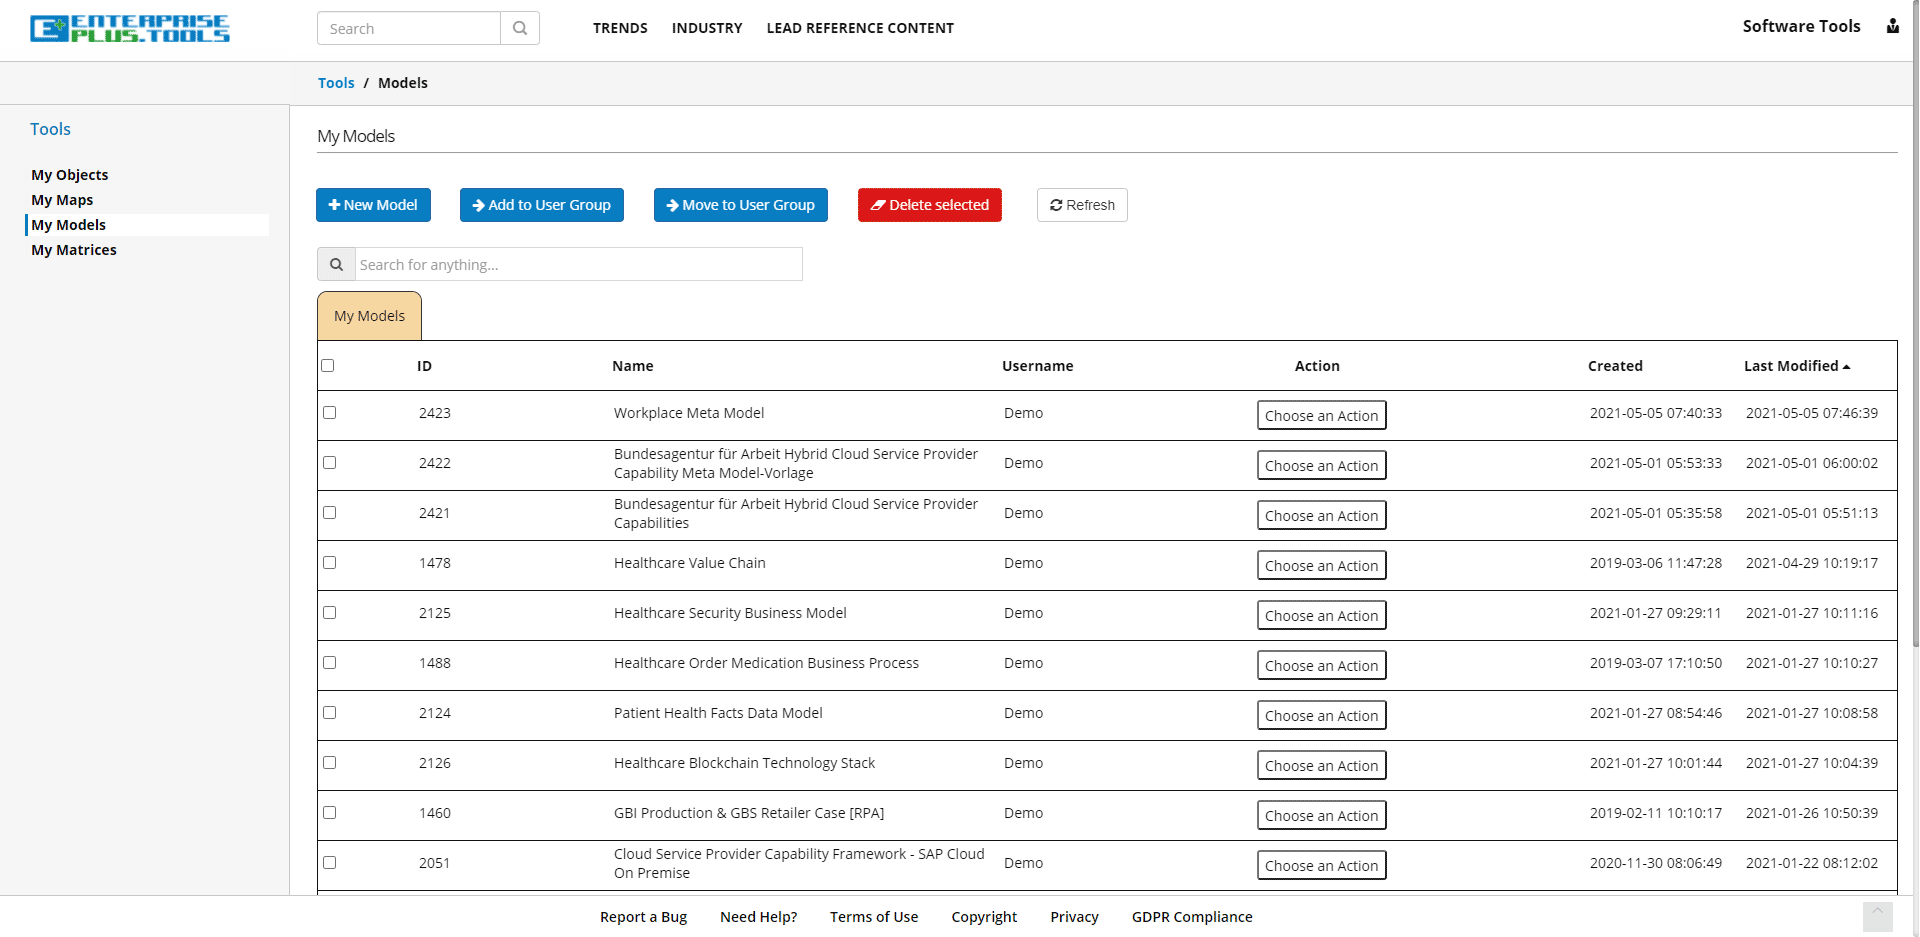Check Healthcare Blockchain Technology Stack row

329,762
